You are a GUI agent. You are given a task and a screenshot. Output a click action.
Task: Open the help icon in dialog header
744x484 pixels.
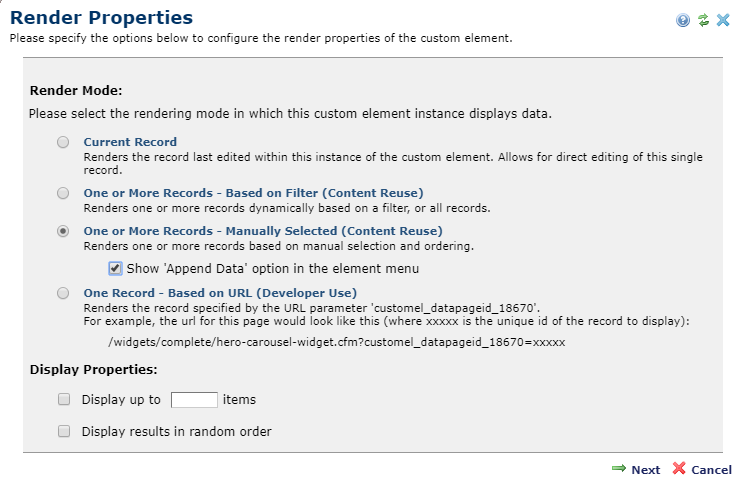683,20
